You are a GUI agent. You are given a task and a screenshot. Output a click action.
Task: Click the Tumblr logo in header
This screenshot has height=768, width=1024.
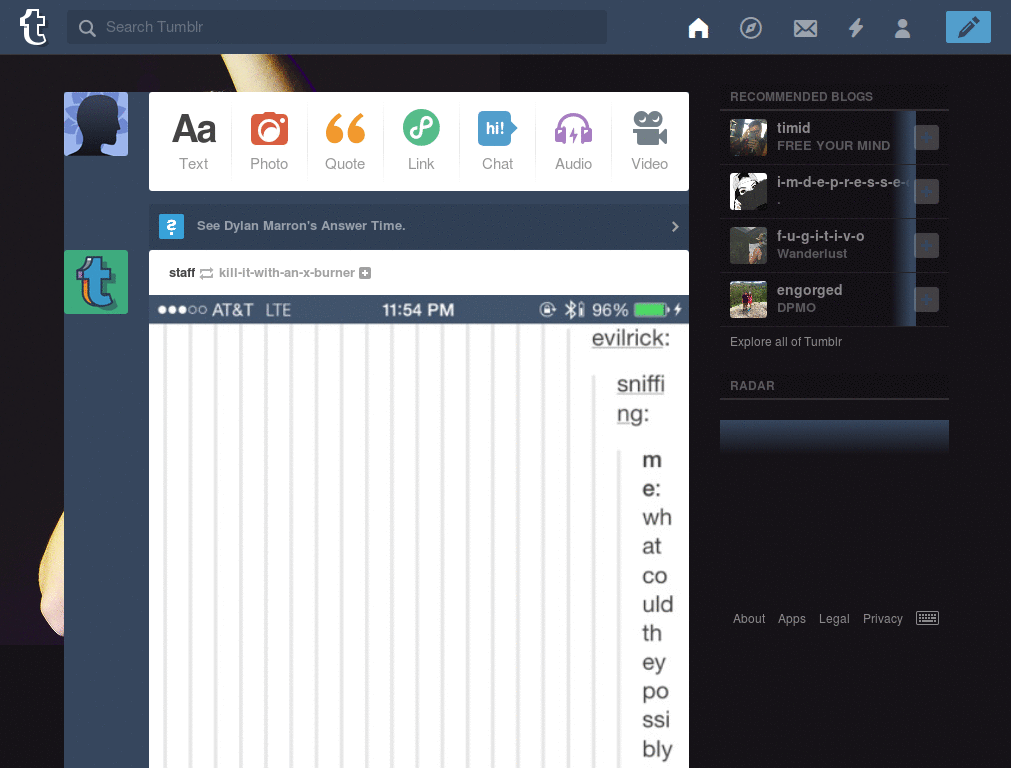tap(33, 27)
